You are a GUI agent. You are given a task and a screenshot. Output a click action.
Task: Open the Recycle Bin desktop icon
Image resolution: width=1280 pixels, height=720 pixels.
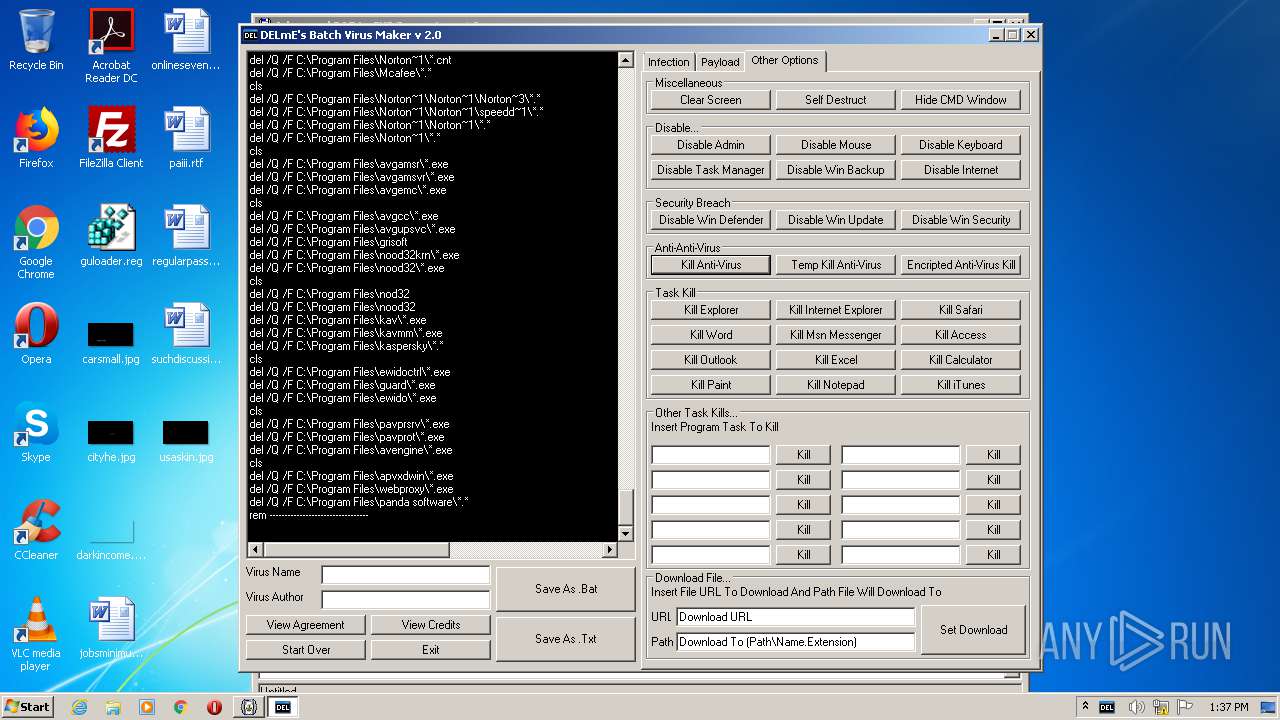36,40
